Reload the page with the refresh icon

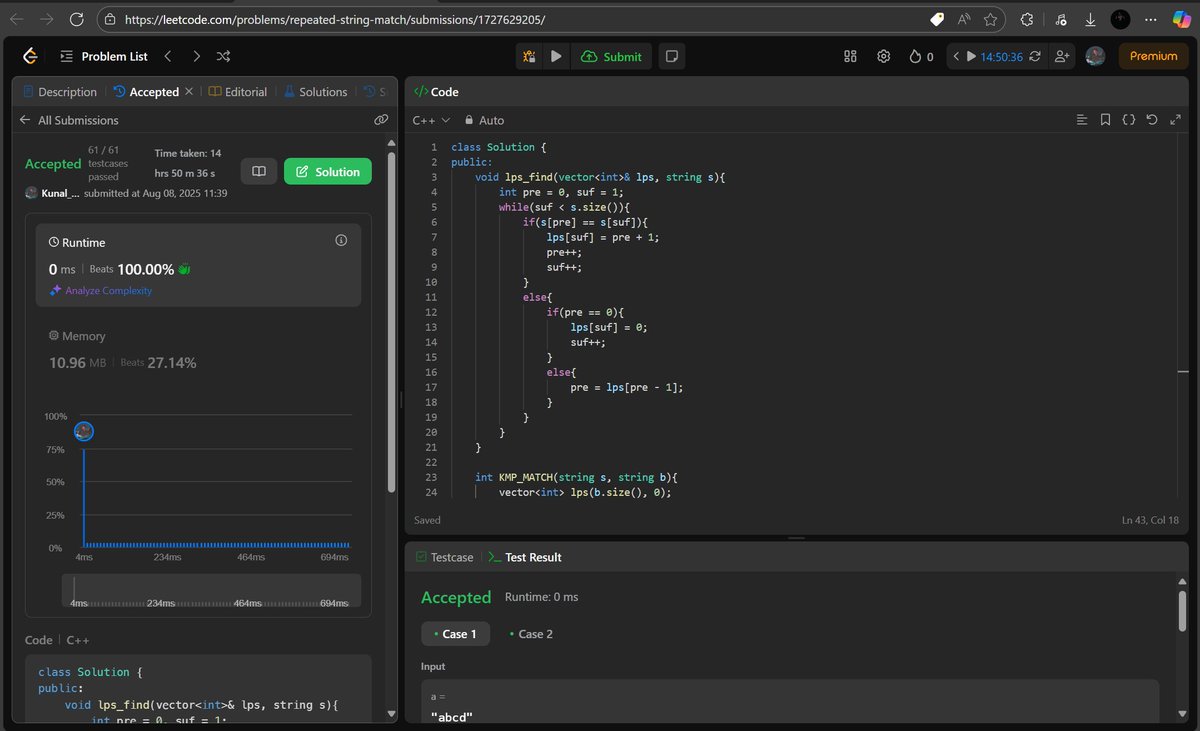click(x=77, y=19)
